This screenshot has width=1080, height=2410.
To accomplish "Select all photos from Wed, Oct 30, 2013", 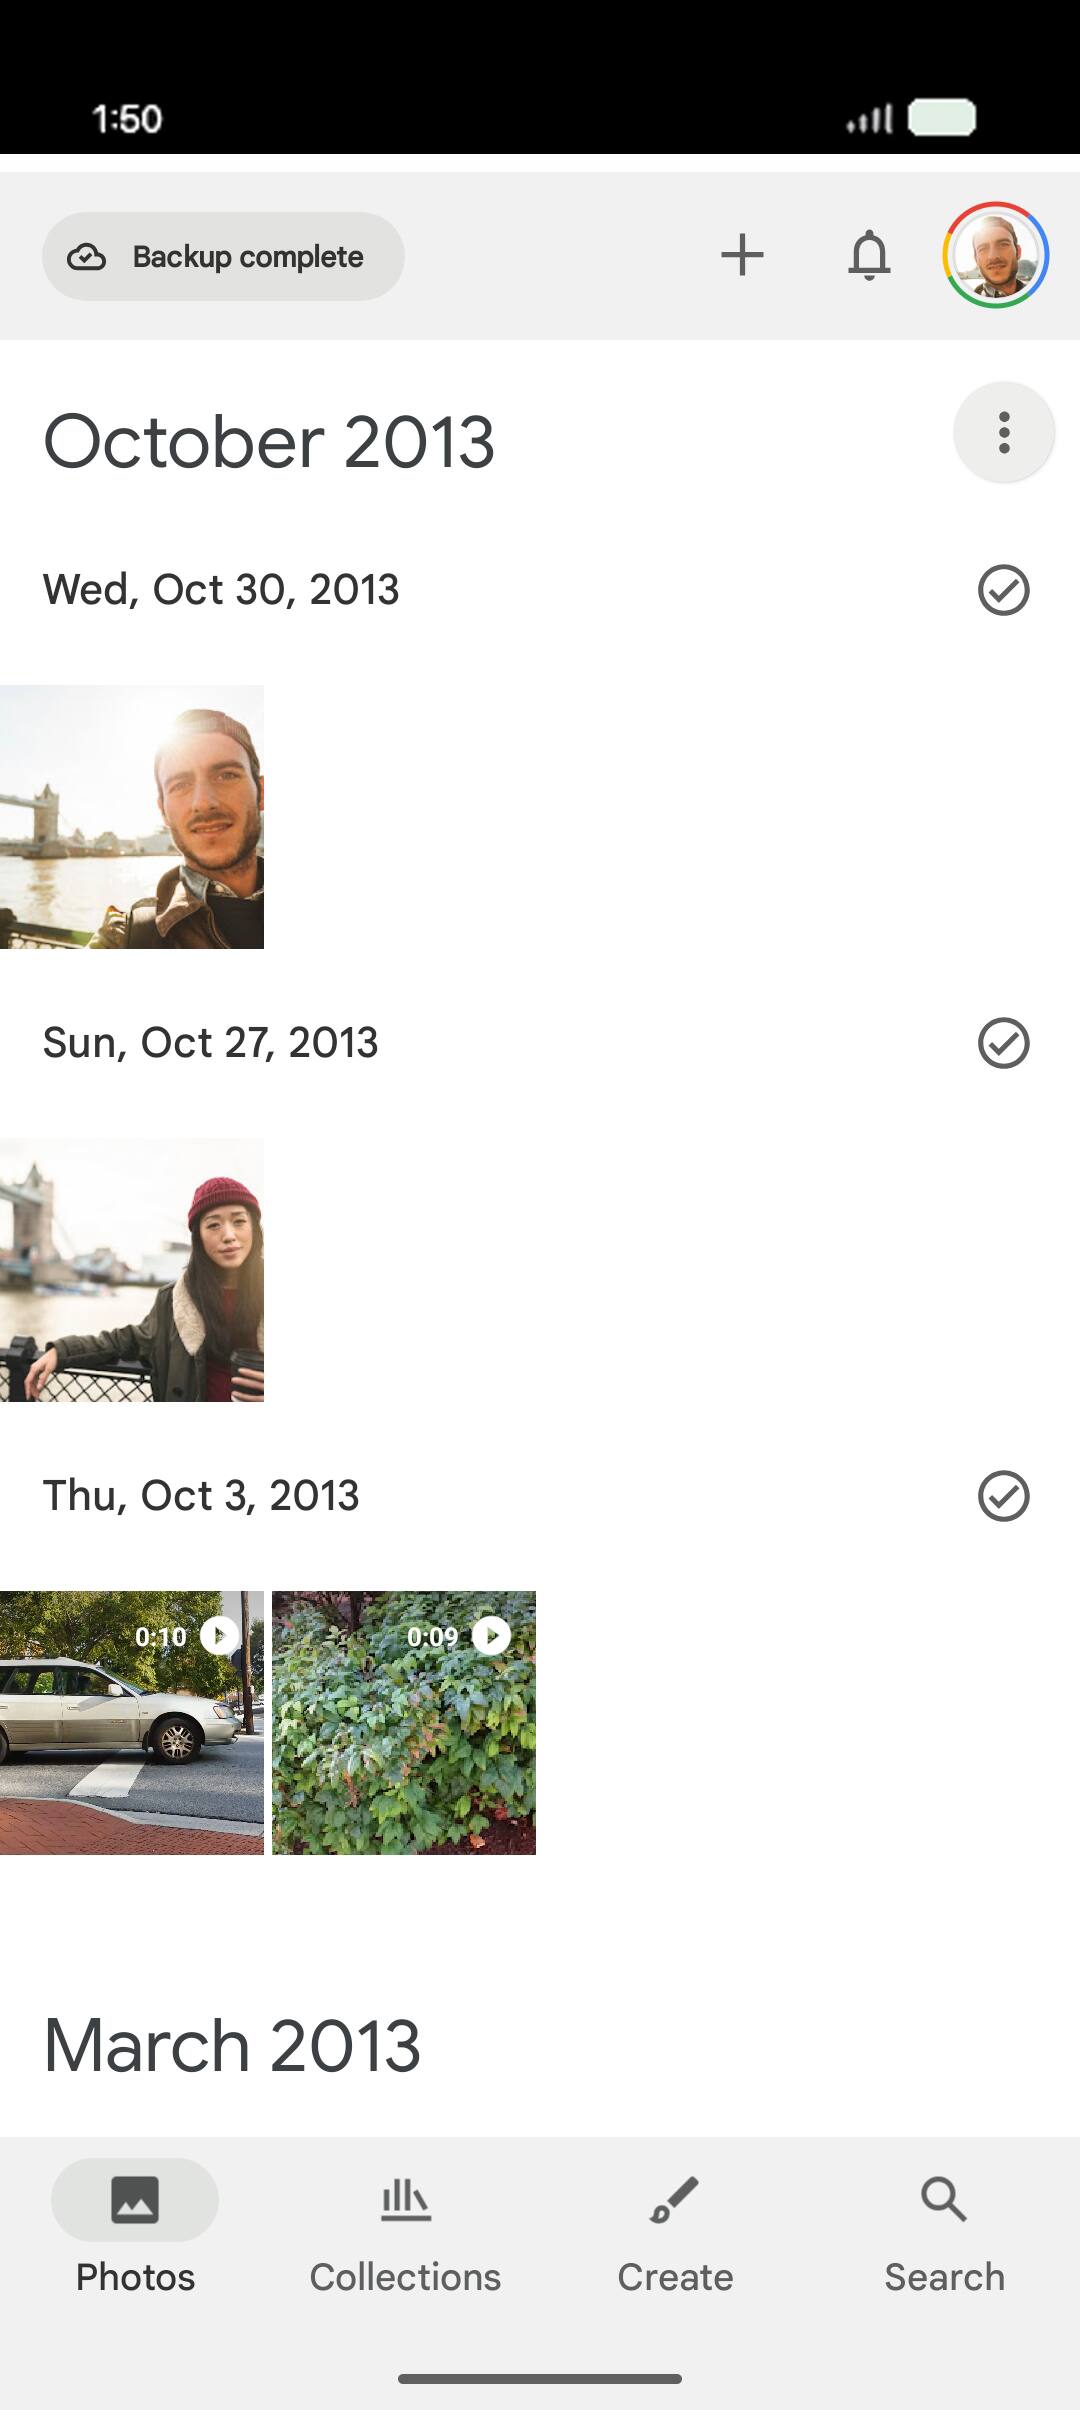I will pos(1003,590).
